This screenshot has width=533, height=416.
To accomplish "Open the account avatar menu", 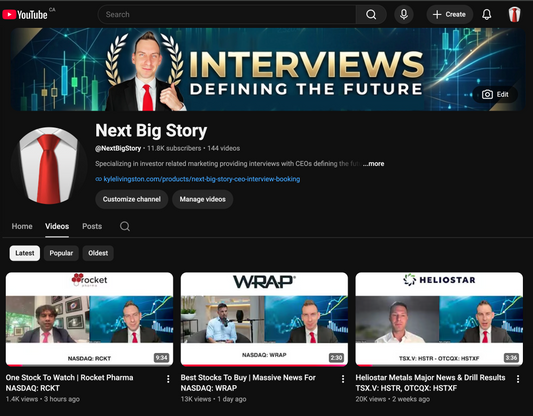I will 514,15.
